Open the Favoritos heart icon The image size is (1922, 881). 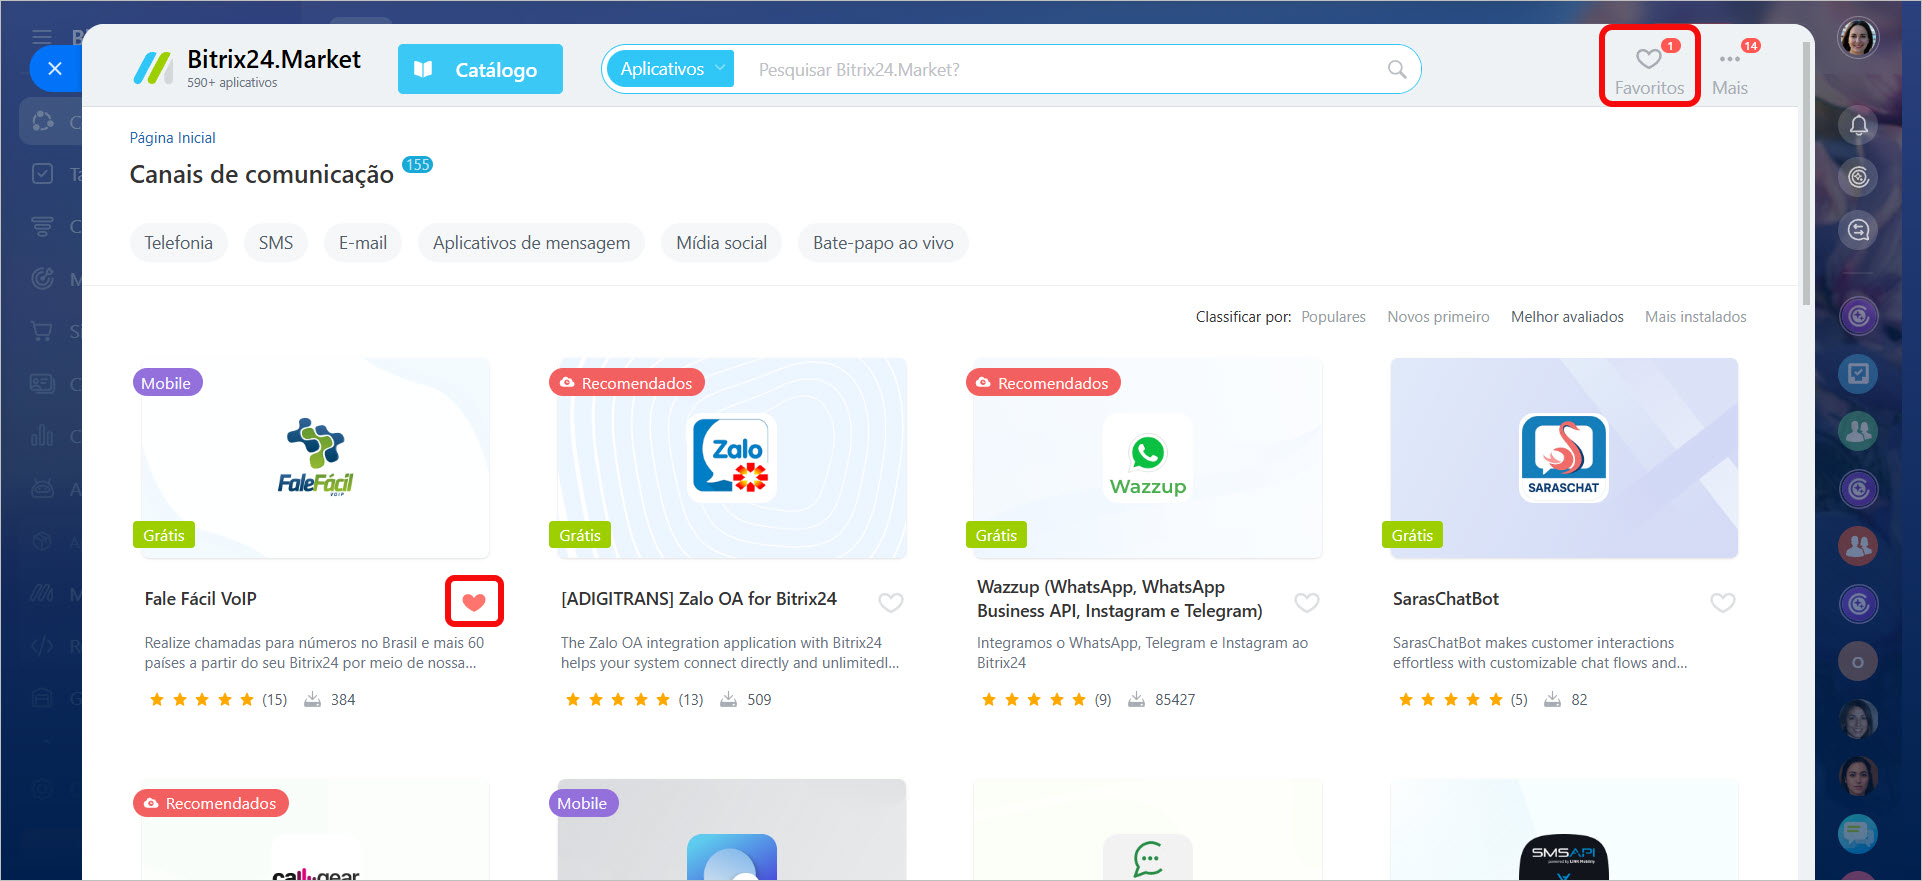(1649, 60)
